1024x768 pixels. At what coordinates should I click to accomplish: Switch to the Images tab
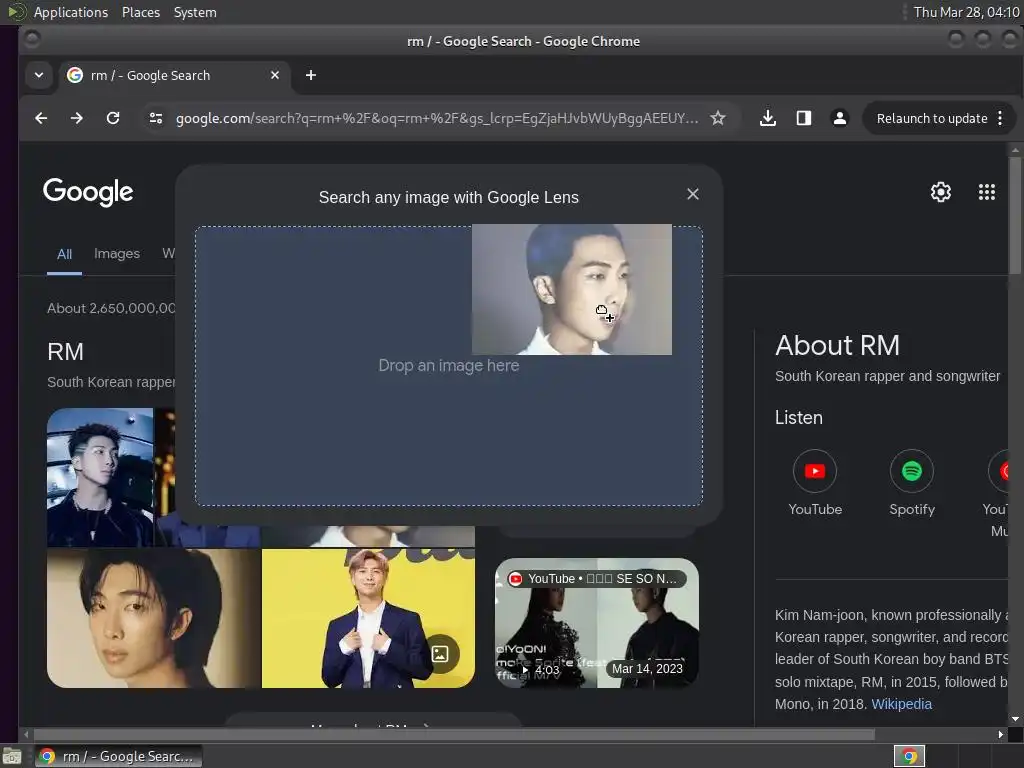point(117,254)
